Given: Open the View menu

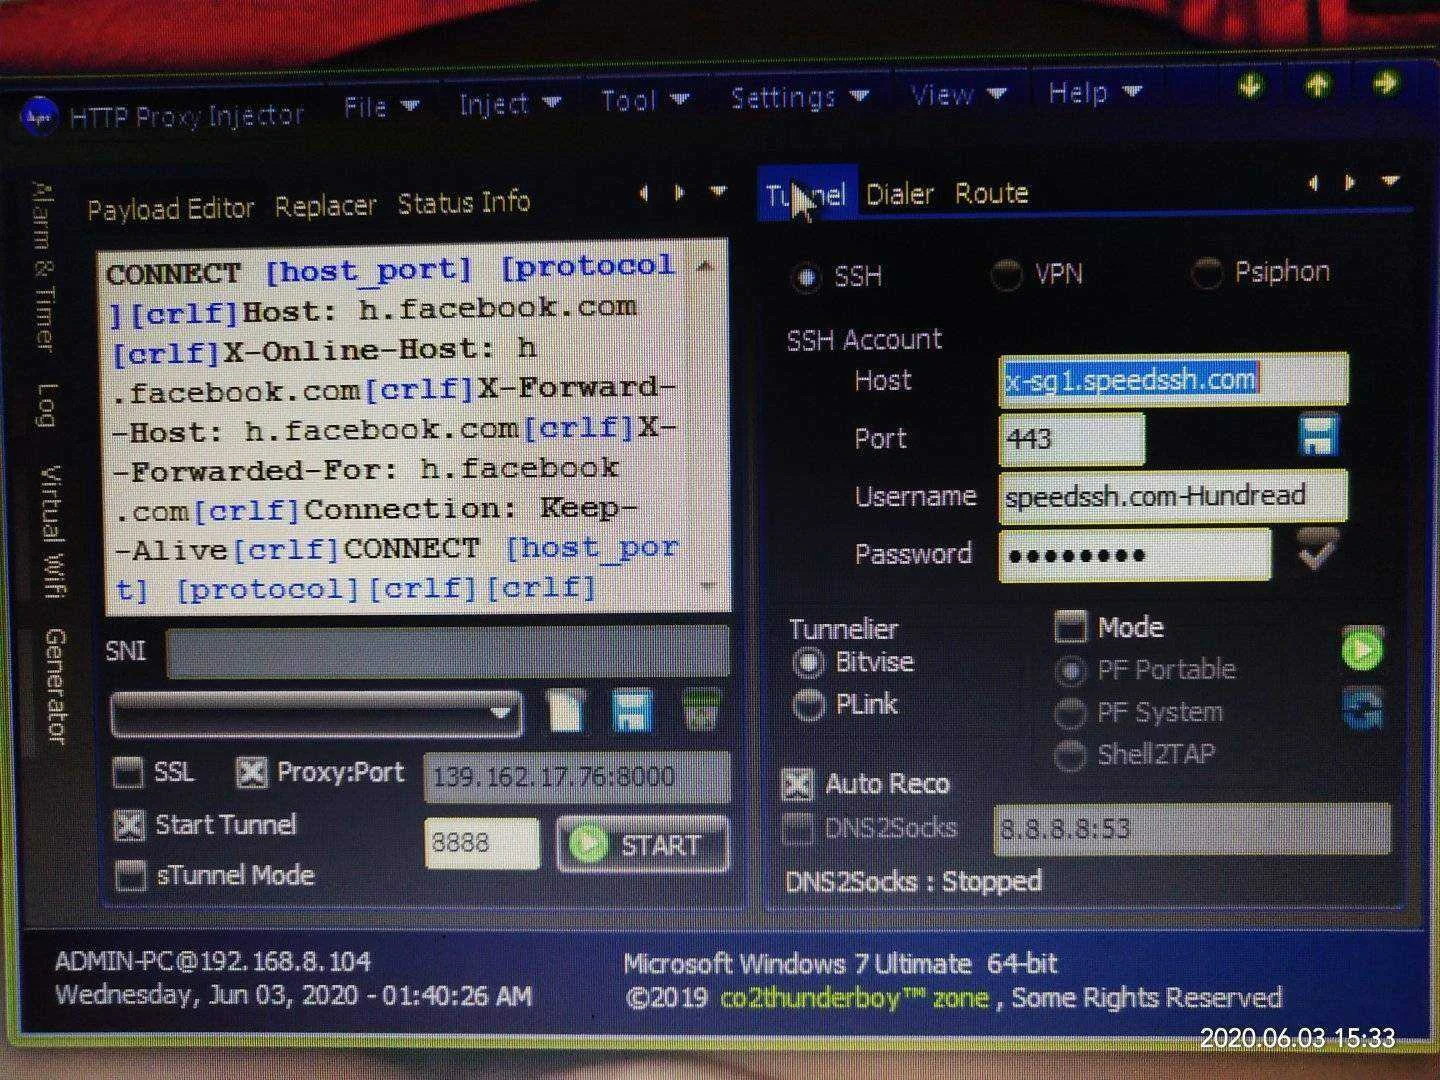Looking at the screenshot, I should [x=958, y=95].
